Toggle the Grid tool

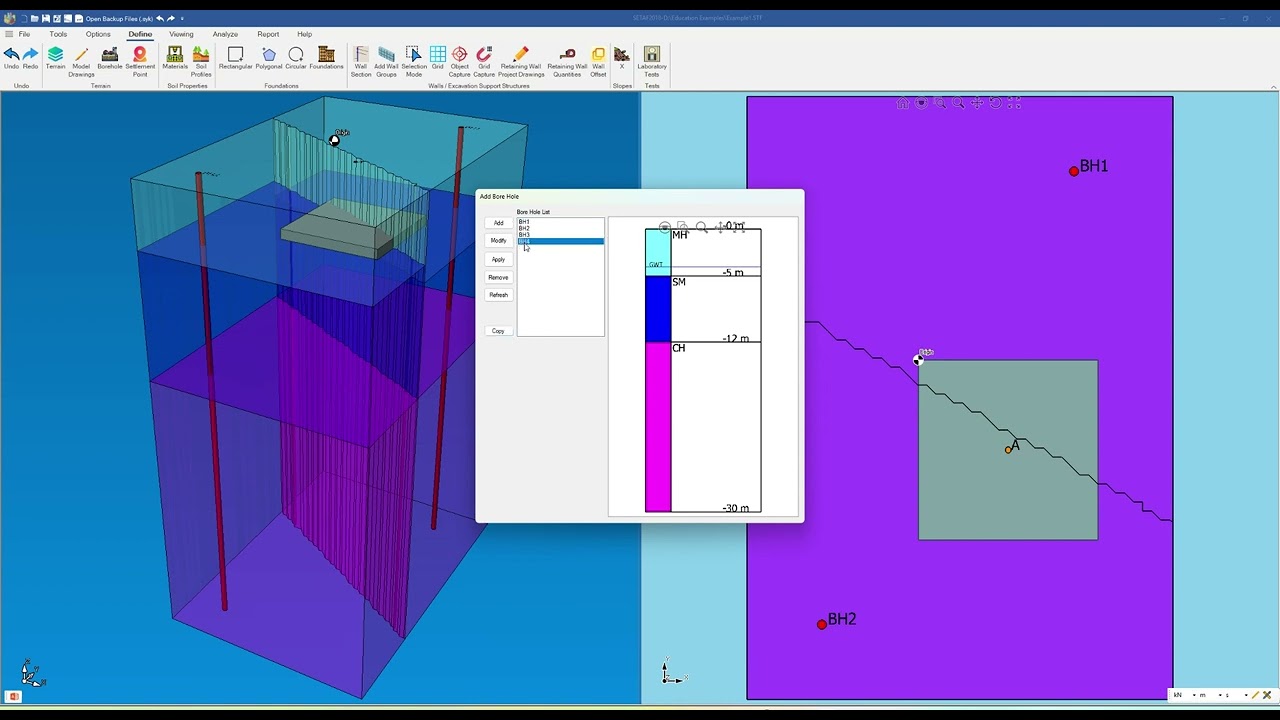tap(438, 59)
